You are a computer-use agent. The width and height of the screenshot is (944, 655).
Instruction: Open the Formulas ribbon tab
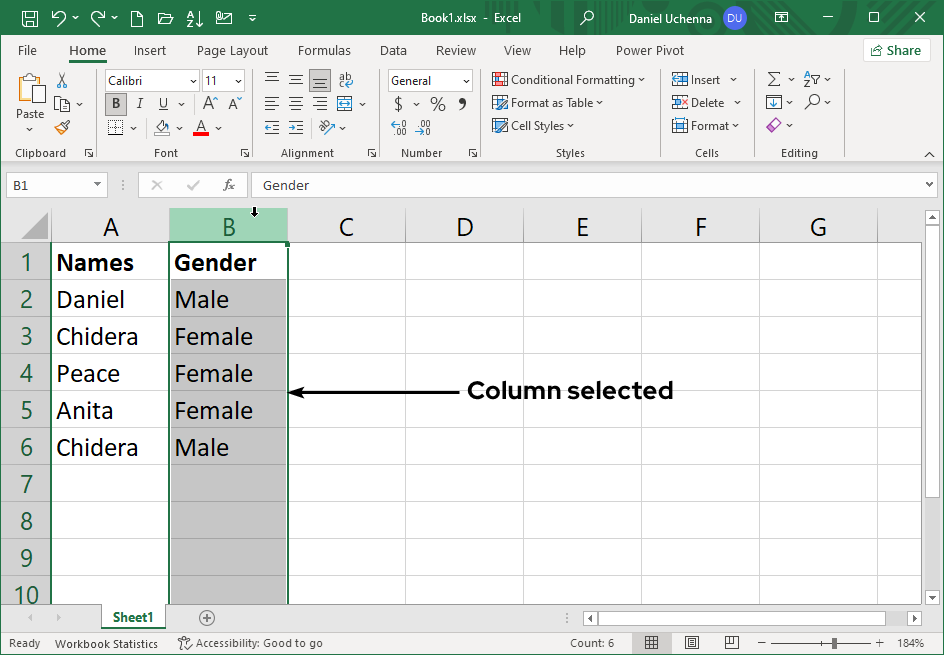tap(324, 50)
